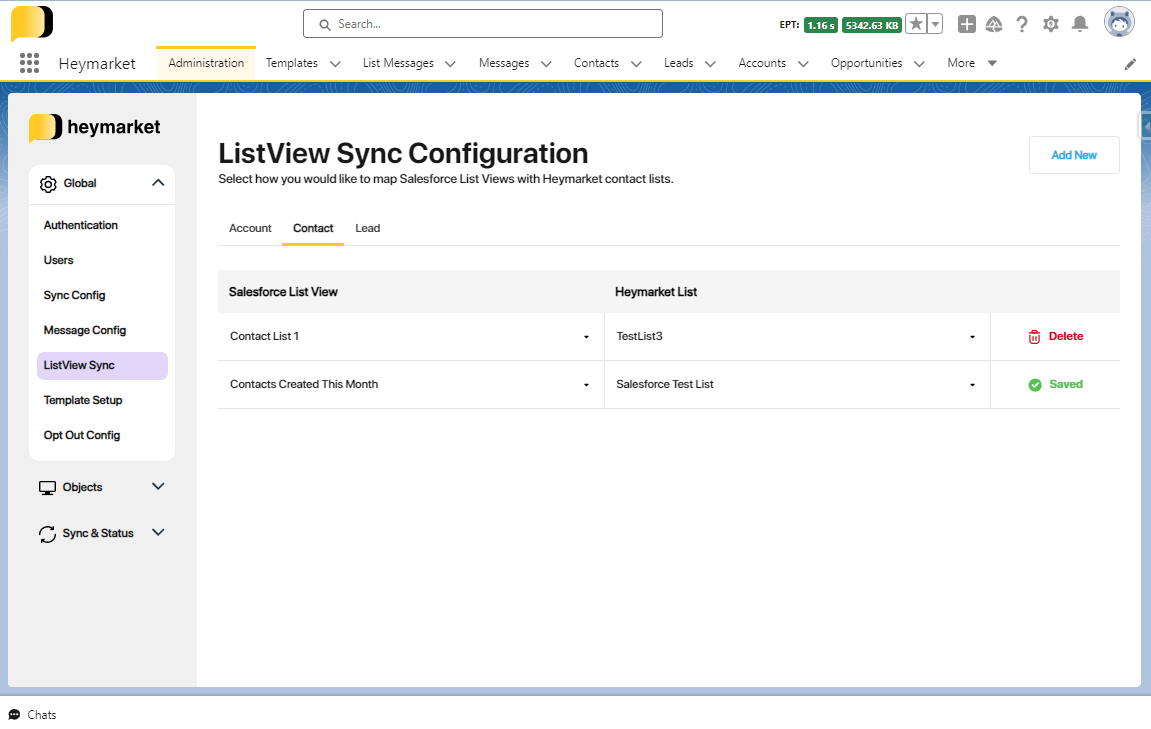Open the Trailhead guidance icon

(994, 24)
